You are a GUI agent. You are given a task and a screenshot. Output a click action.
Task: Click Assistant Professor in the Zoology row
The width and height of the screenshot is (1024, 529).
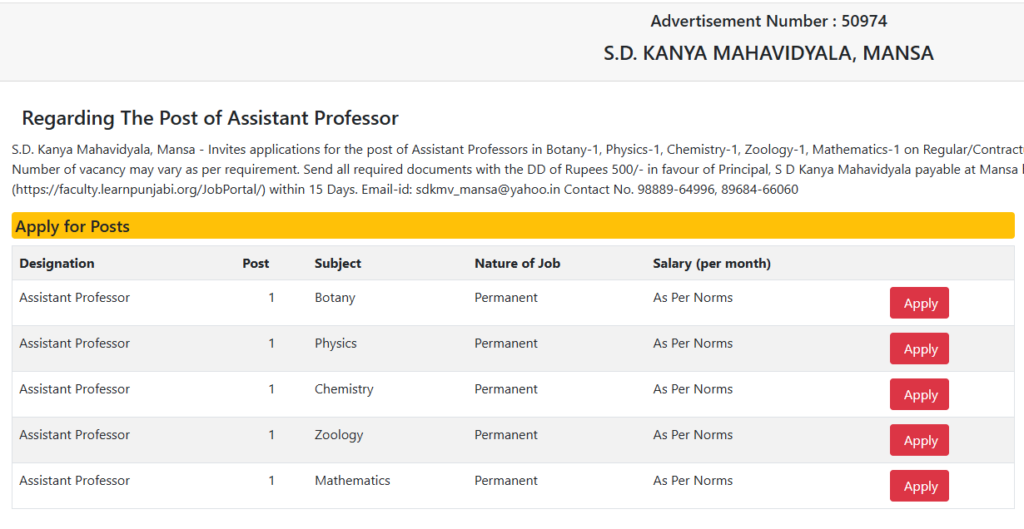(x=74, y=435)
